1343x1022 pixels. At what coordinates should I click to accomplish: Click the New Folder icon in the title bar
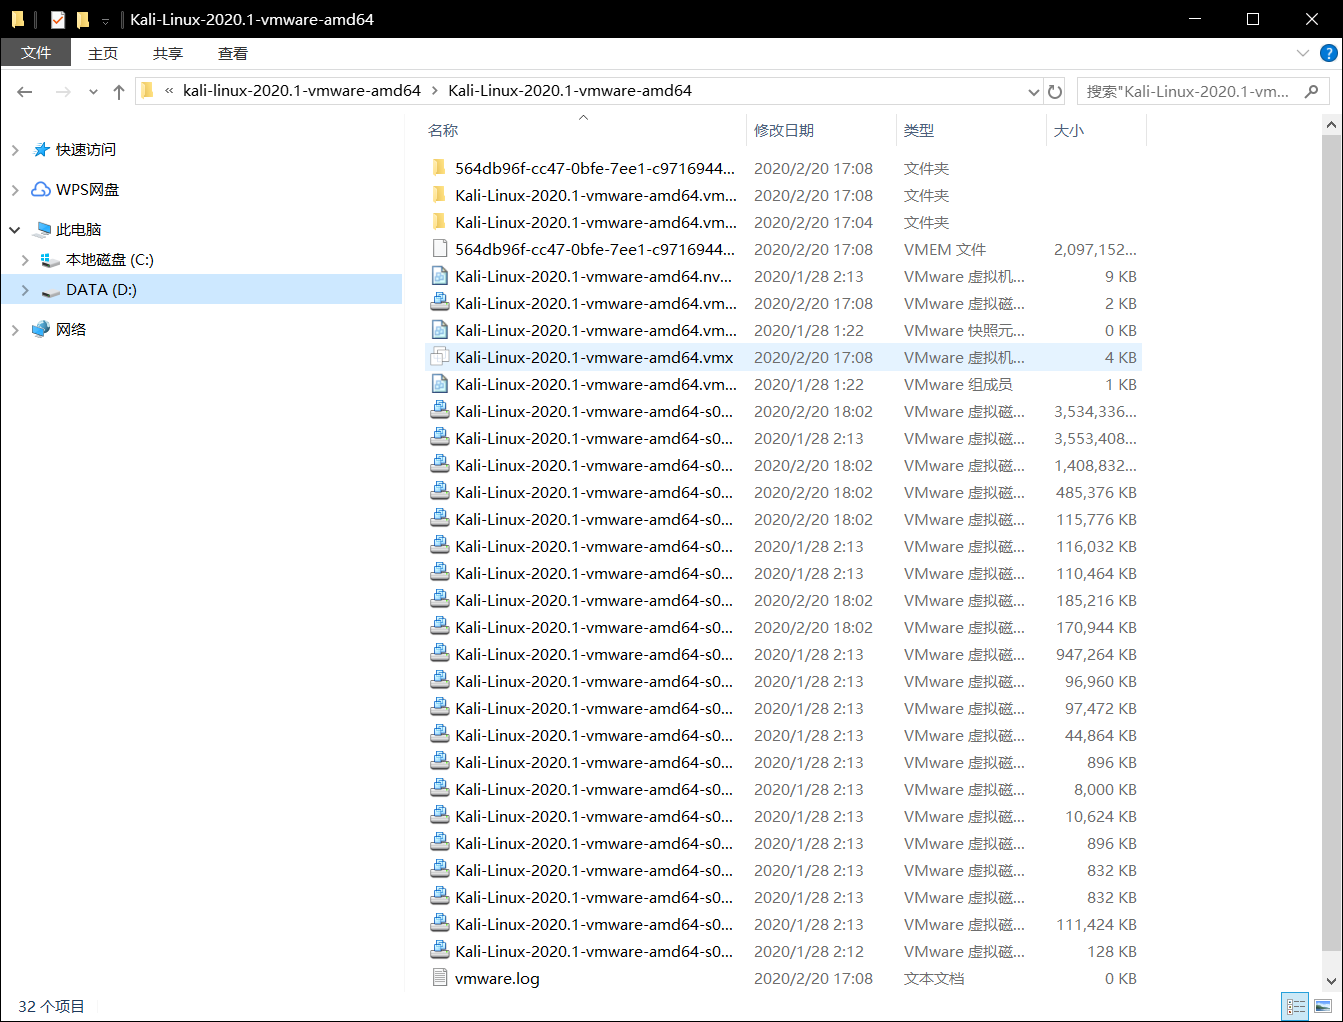[83, 19]
